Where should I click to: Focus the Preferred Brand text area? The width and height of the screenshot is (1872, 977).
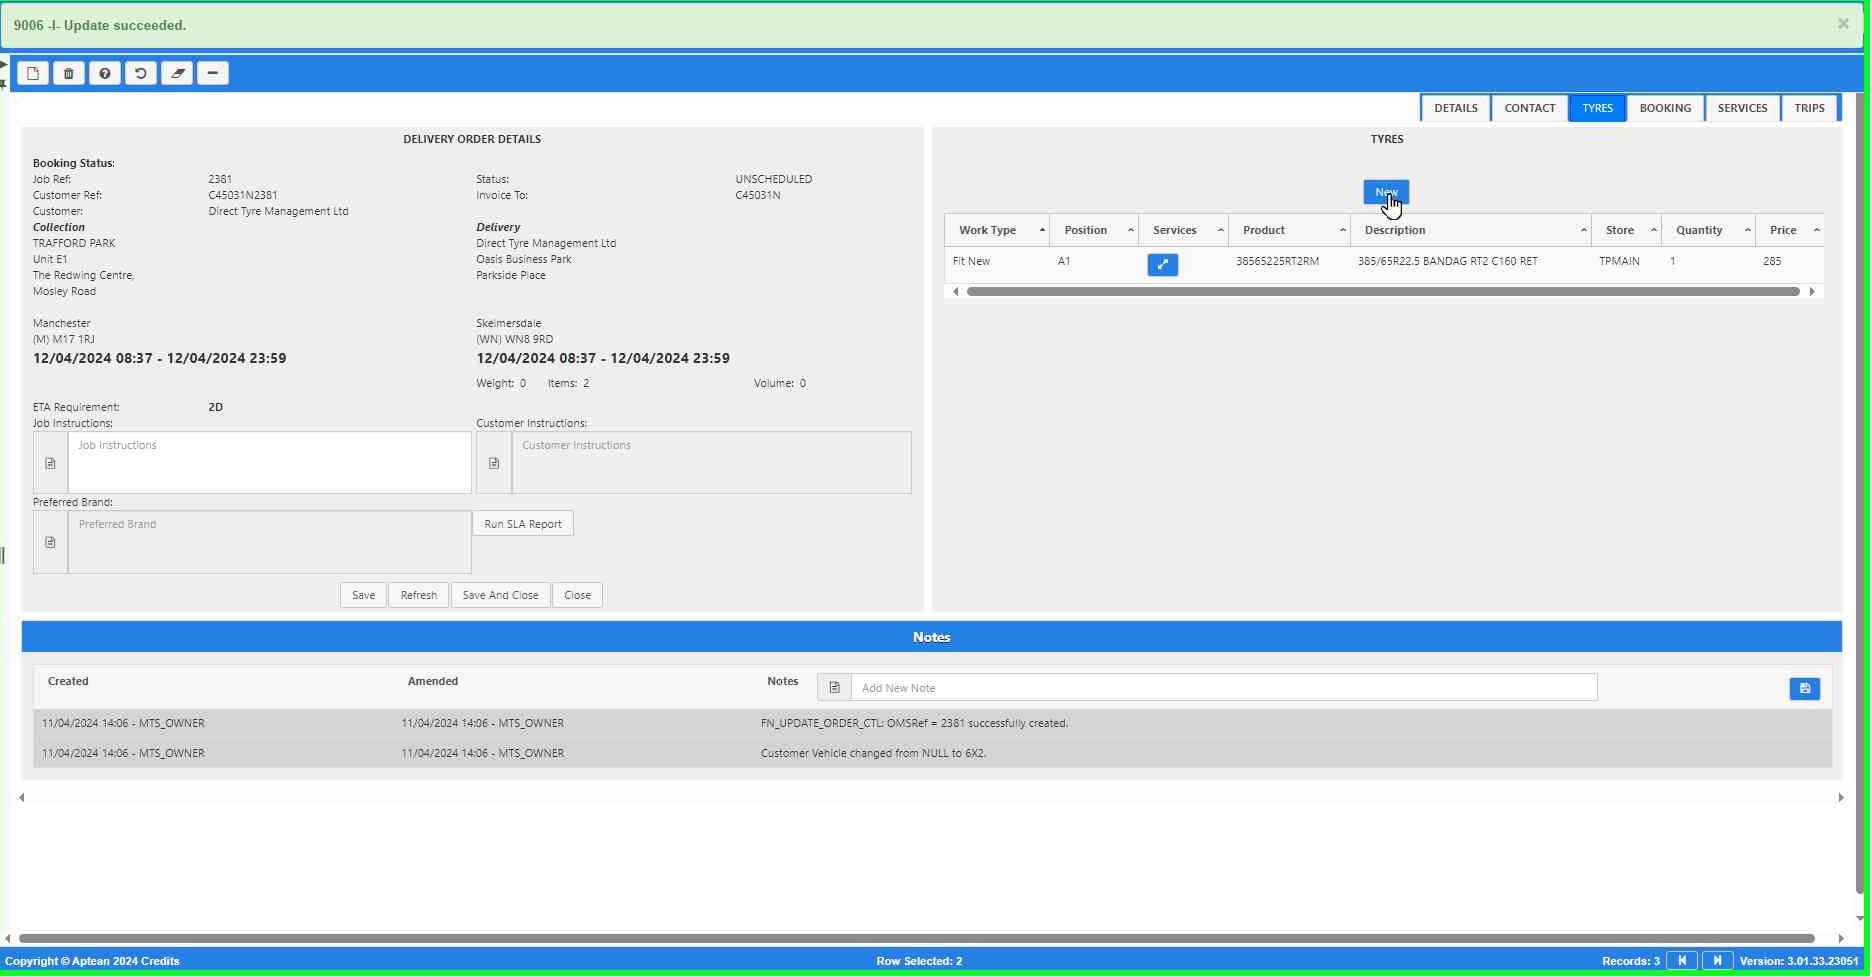click(270, 542)
